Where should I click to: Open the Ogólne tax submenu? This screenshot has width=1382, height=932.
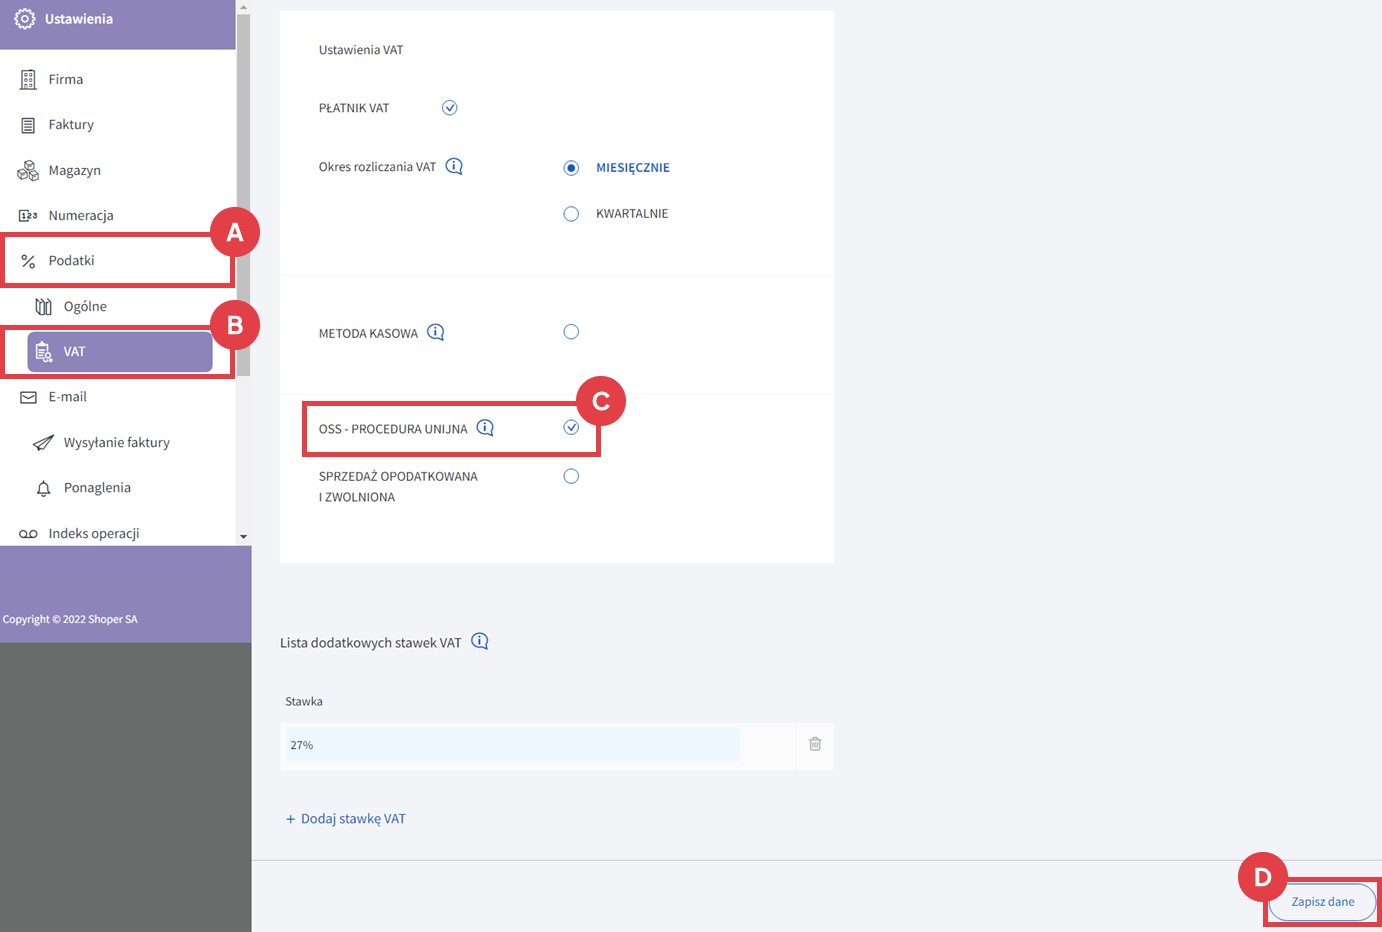coord(85,307)
